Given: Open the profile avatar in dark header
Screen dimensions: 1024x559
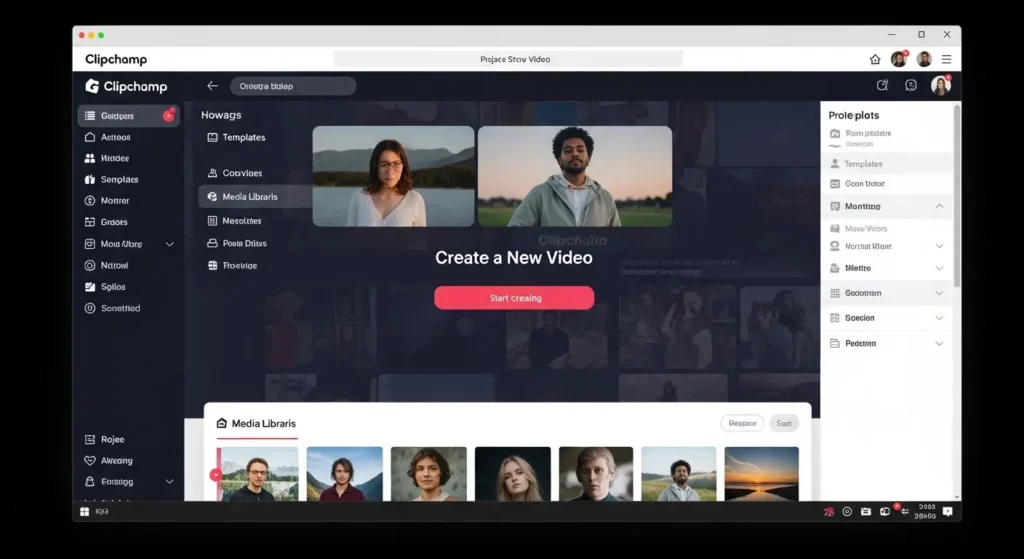Looking at the screenshot, I should click(940, 86).
